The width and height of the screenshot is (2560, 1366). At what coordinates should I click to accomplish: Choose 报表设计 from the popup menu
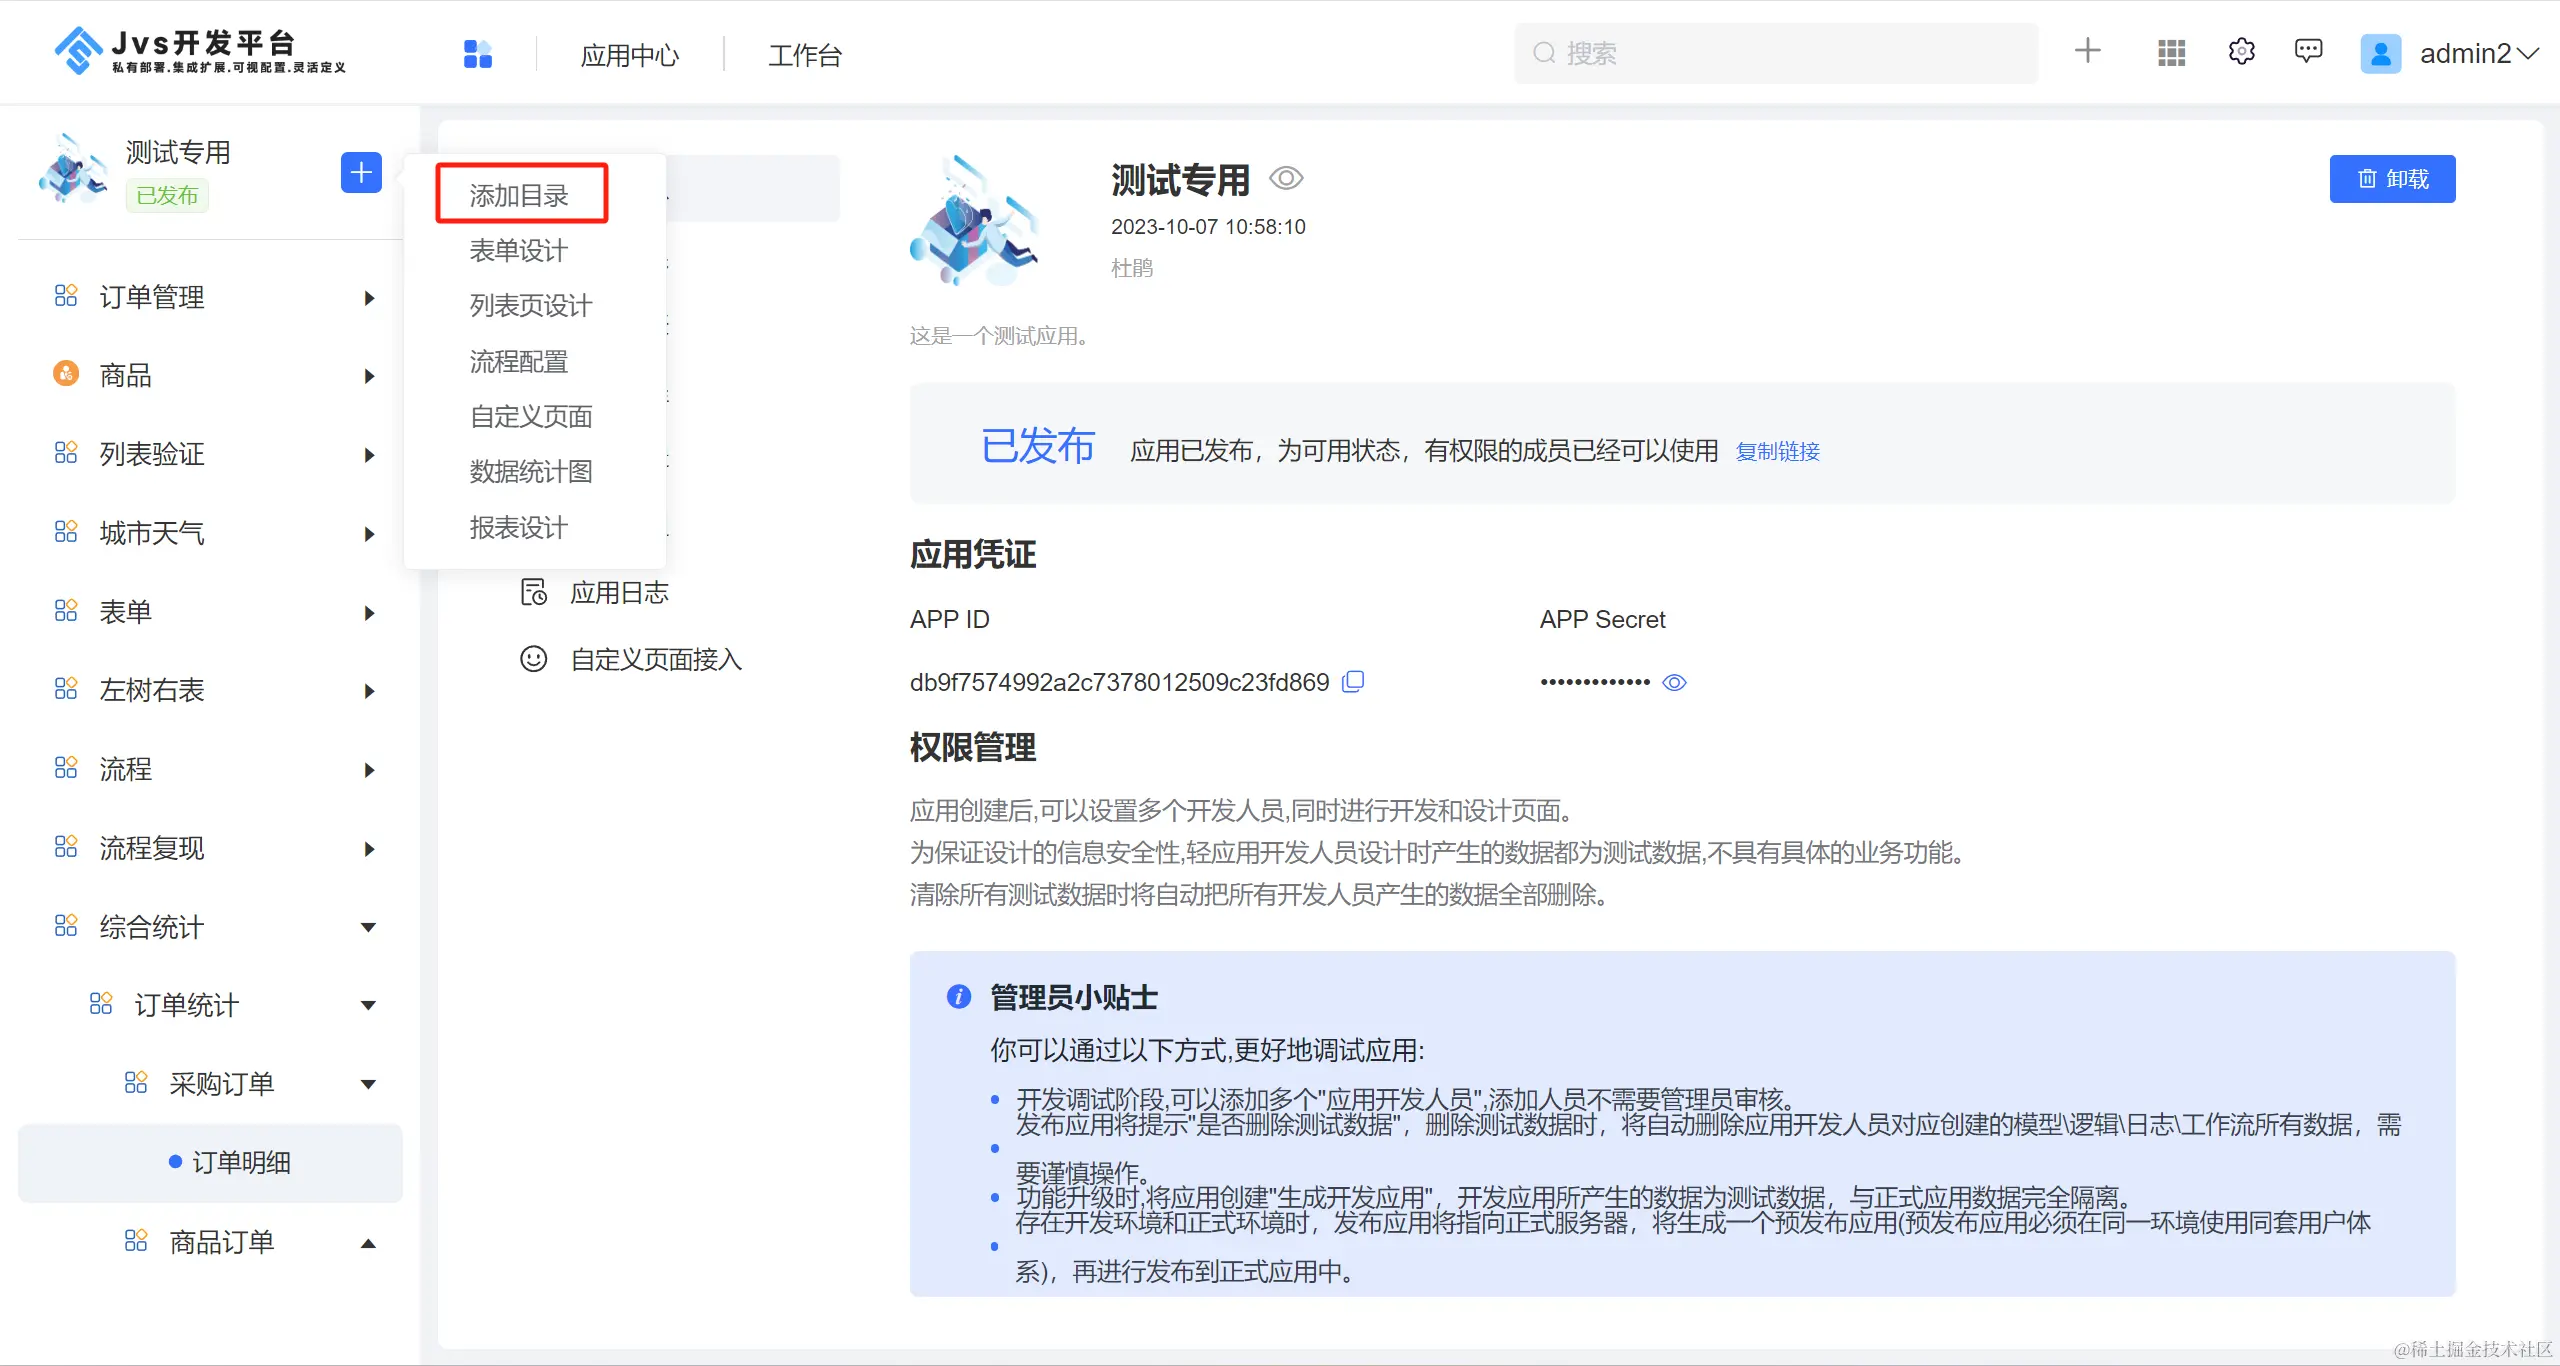tap(519, 527)
